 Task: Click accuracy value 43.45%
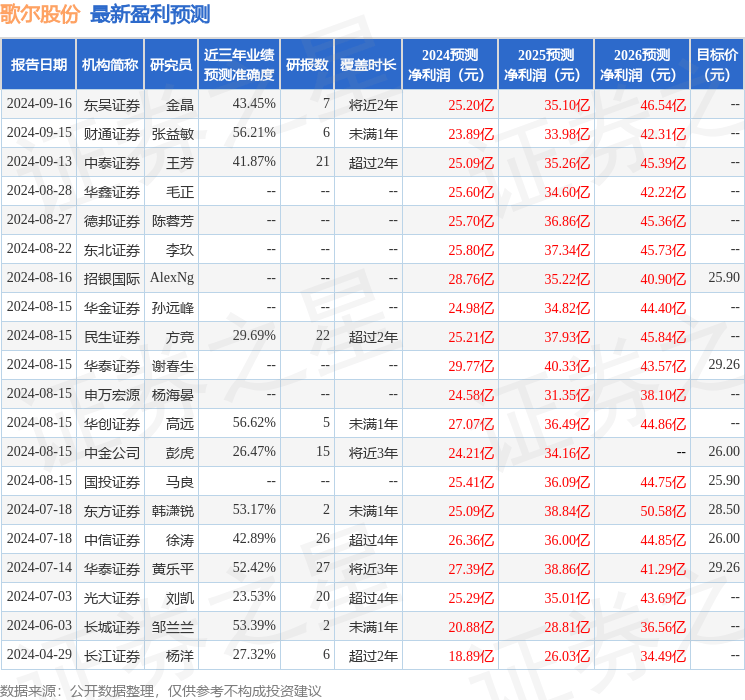(x=254, y=104)
